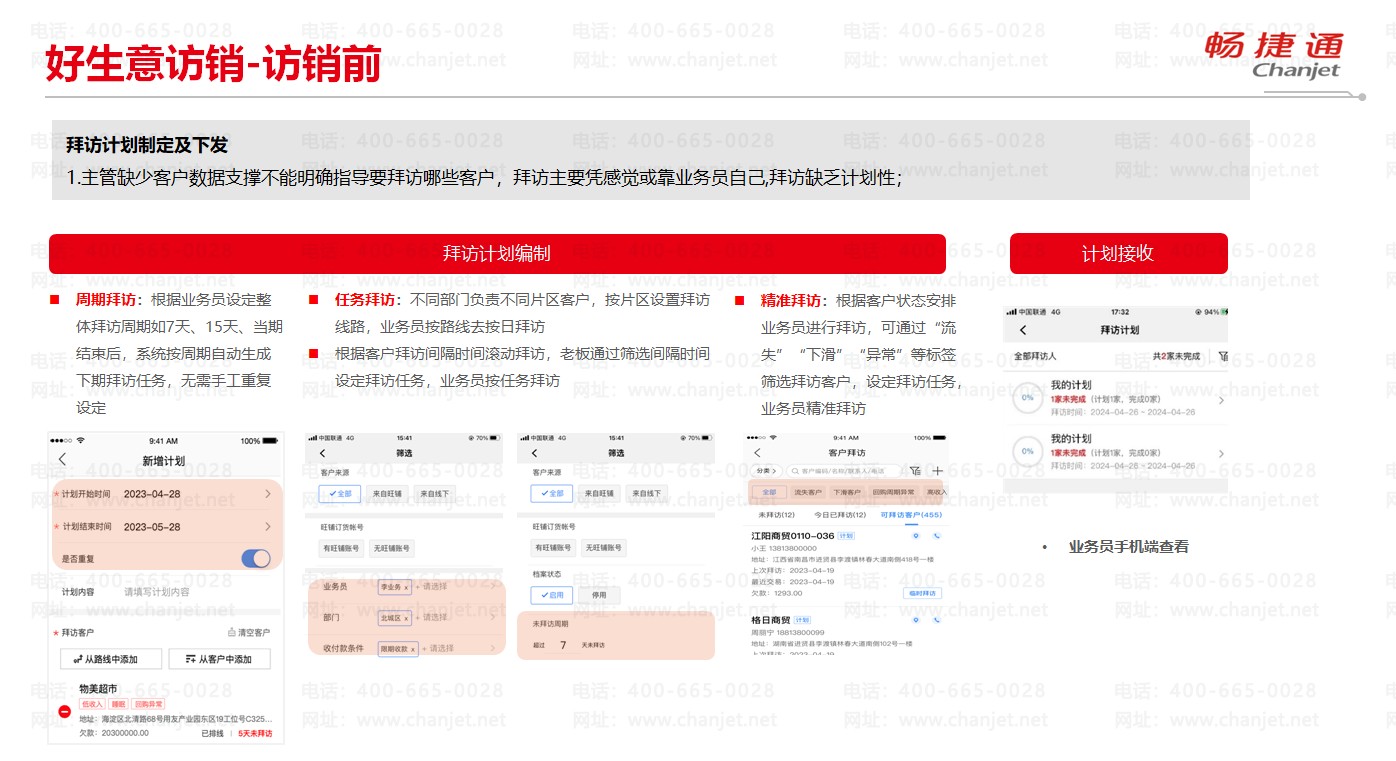Click red minus icon beside 物美超市

pyautogui.click(x=64, y=711)
